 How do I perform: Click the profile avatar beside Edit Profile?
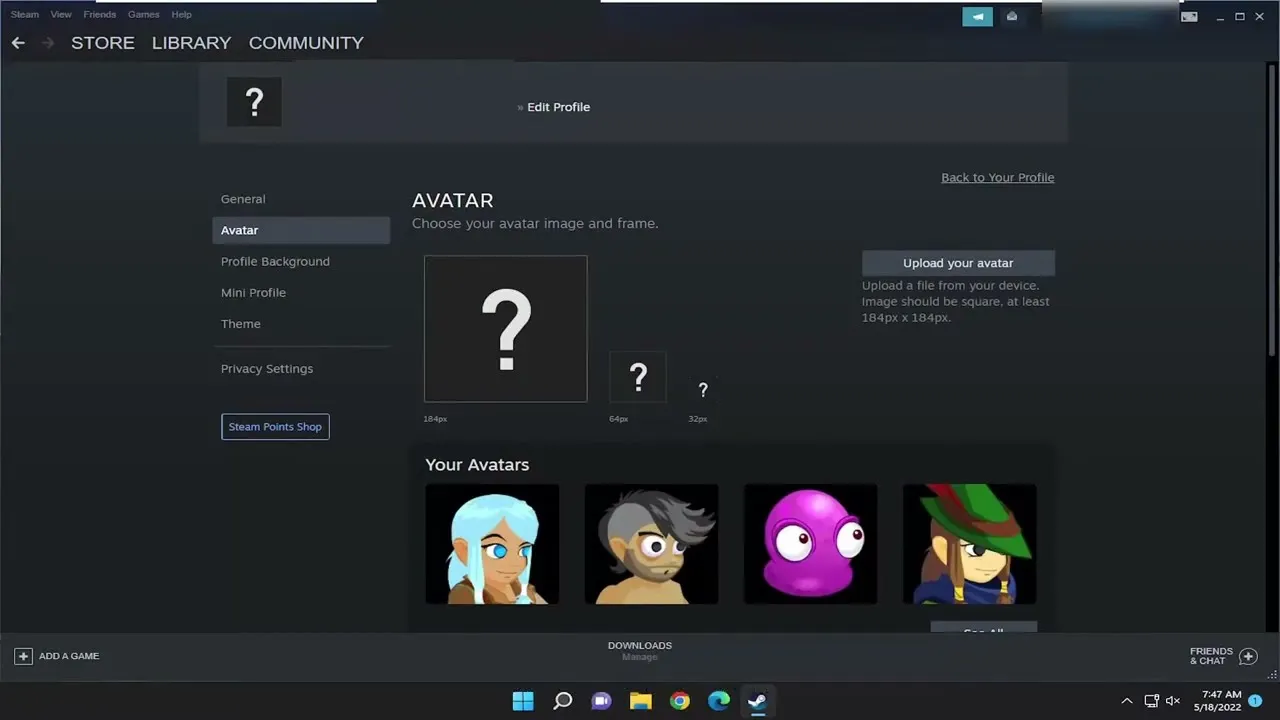pos(254,102)
